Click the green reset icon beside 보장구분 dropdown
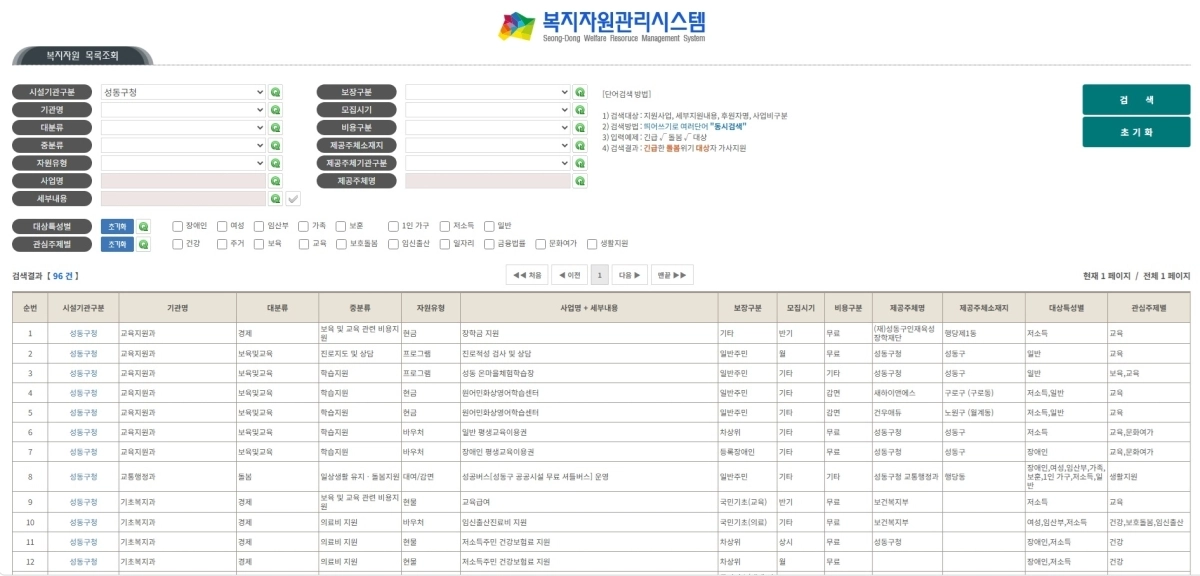The width and height of the screenshot is (1200, 576). pos(580,92)
